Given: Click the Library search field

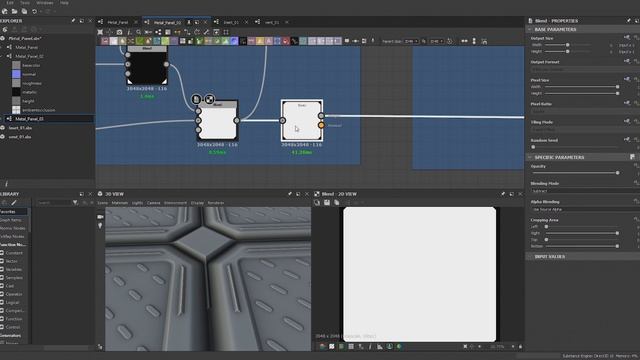Looking at the screenshot, I should click(53, 202).
